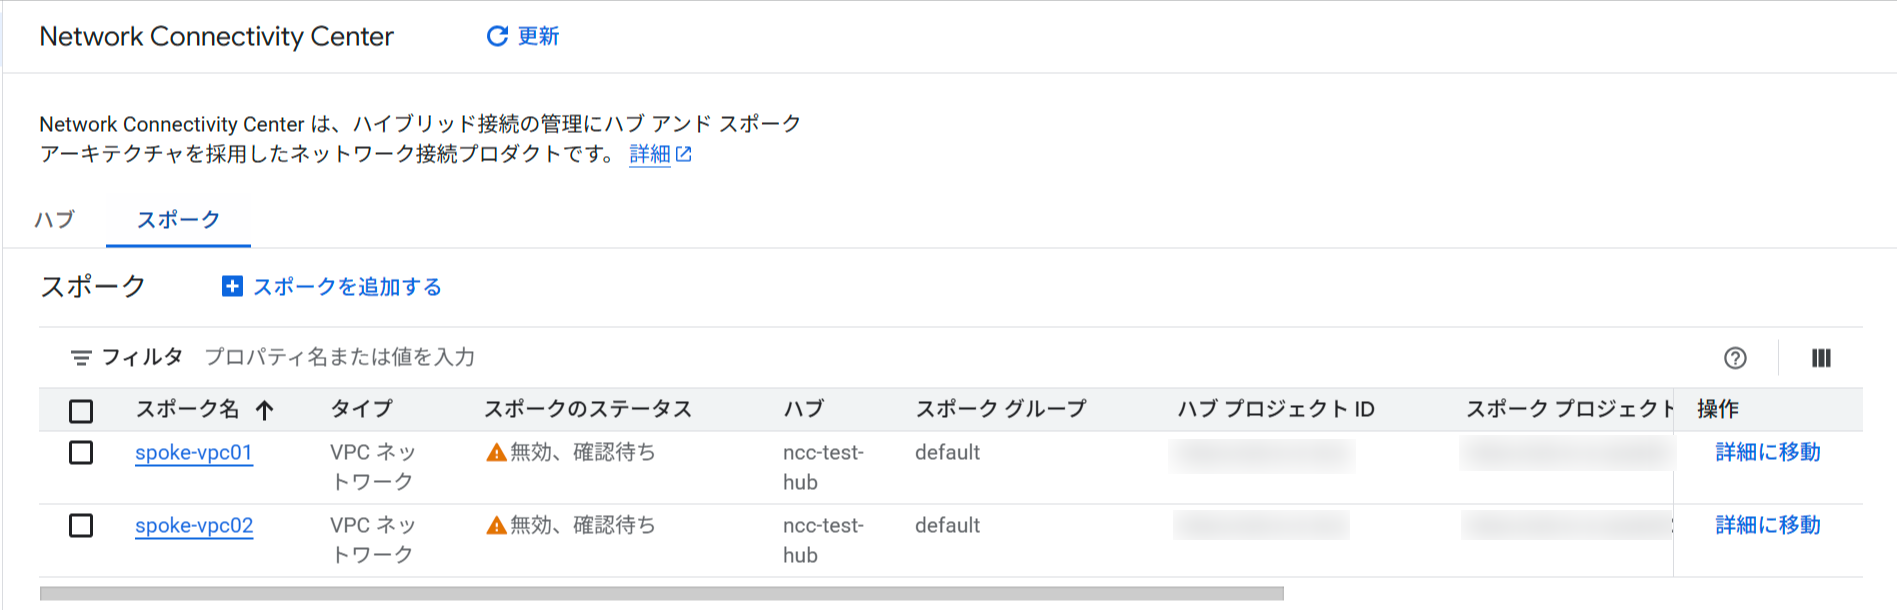Click the warning icon on spoke-vpc02 status
This screenshot has height=610, width=1897.
(497, 525)
